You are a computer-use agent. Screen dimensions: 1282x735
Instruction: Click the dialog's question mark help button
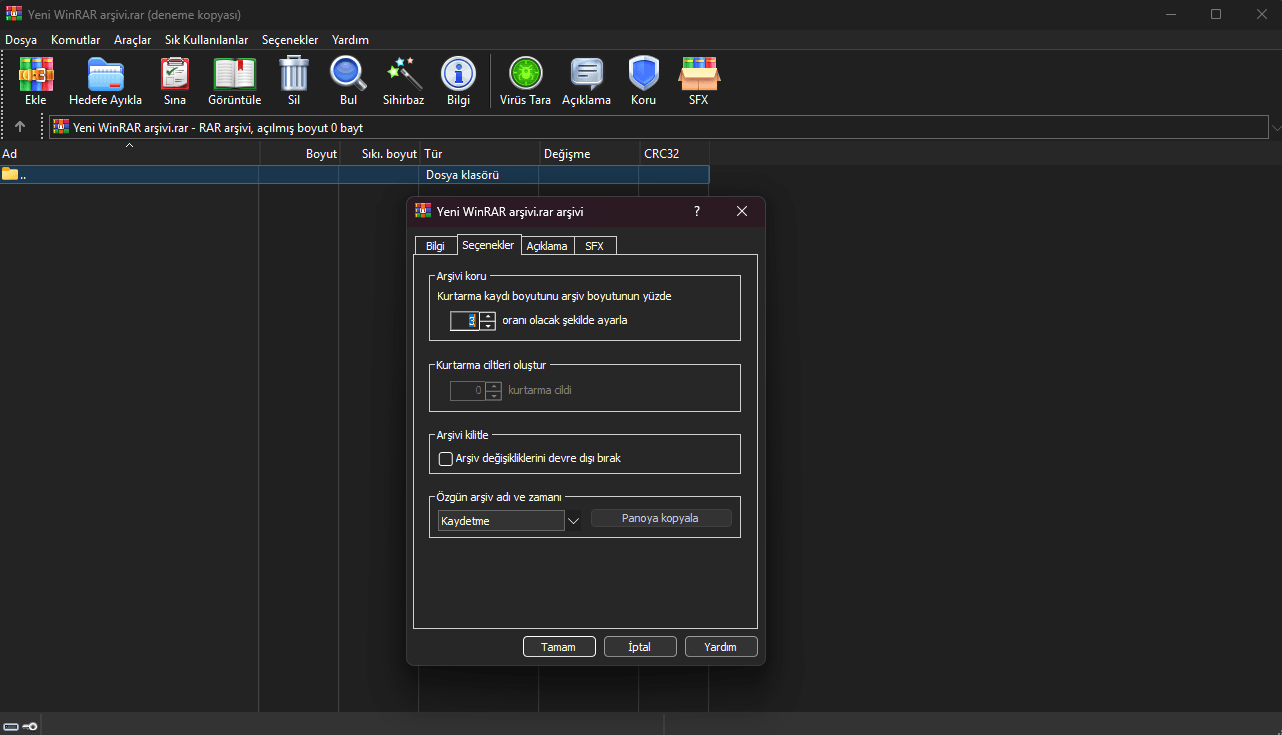[x=697, y=211]
